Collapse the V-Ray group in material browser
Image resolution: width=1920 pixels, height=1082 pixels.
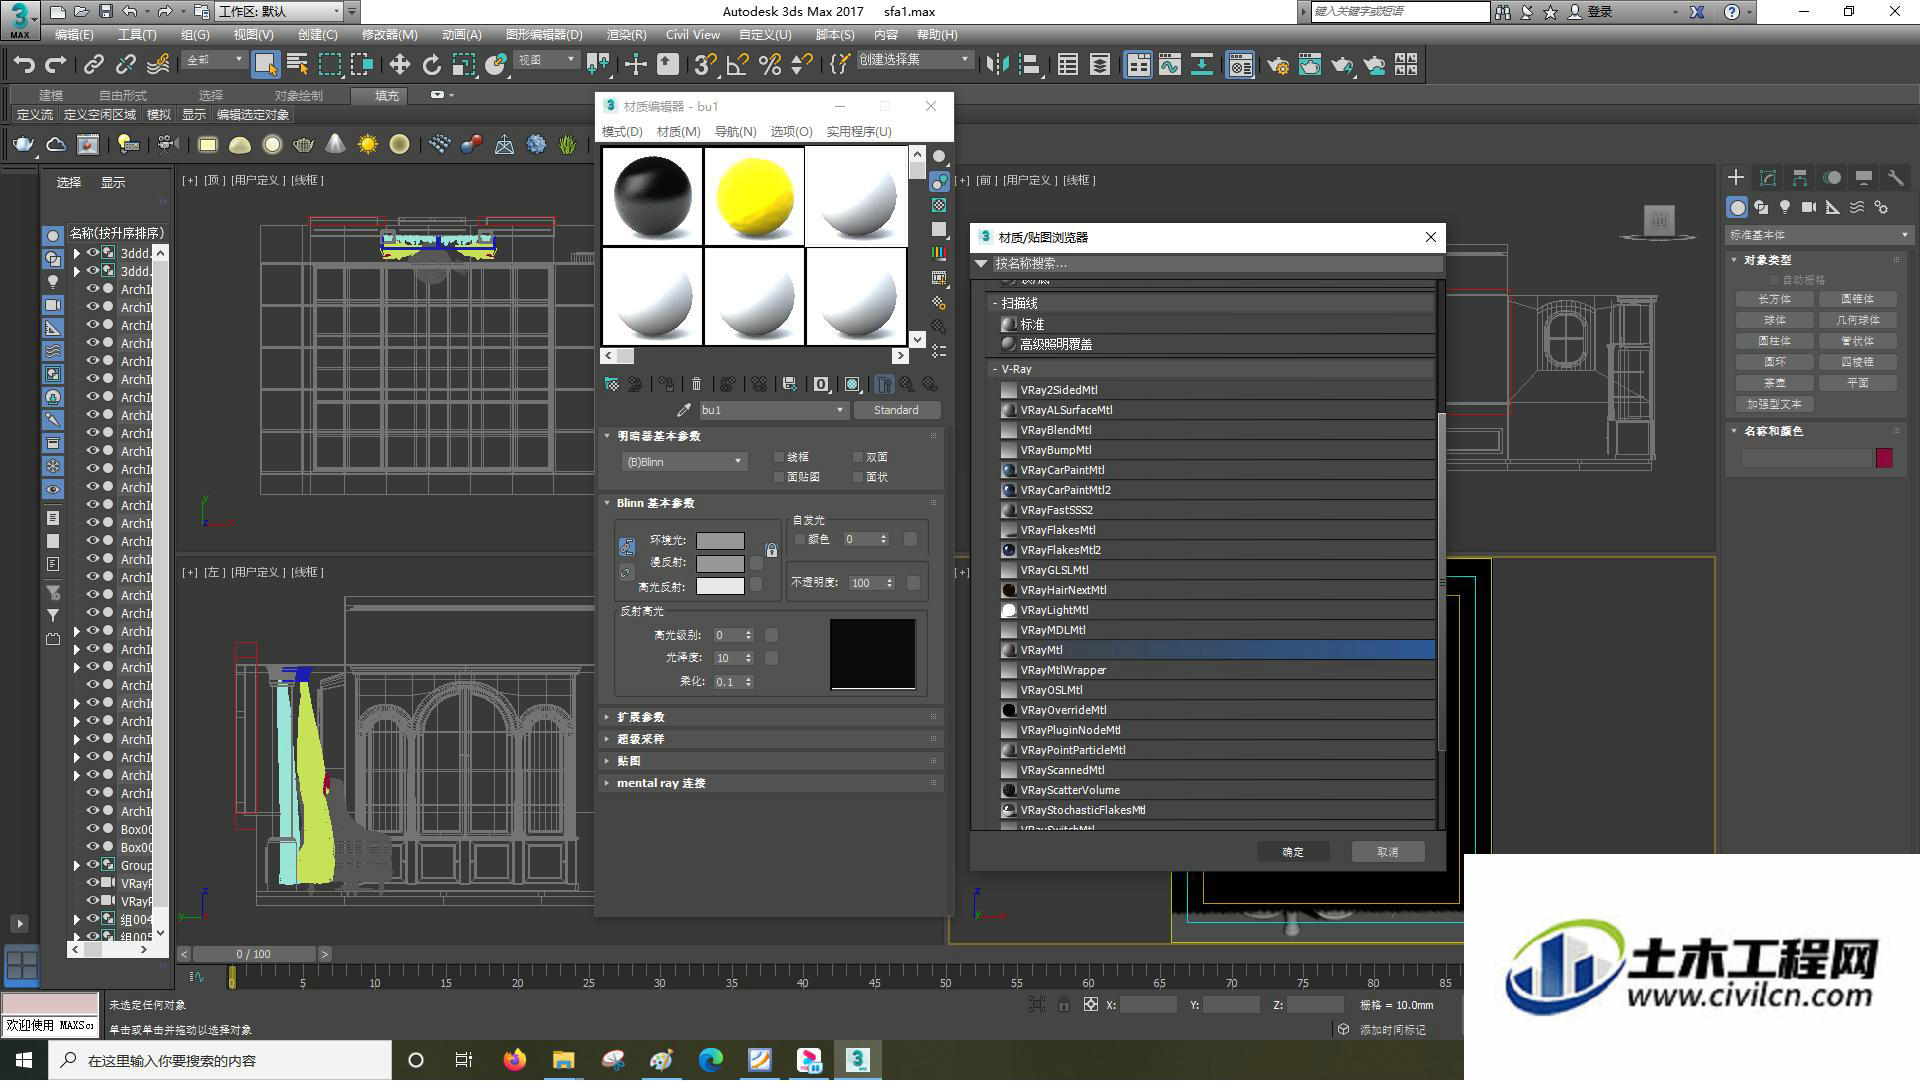pyautogui.click(x=996, y=369)
